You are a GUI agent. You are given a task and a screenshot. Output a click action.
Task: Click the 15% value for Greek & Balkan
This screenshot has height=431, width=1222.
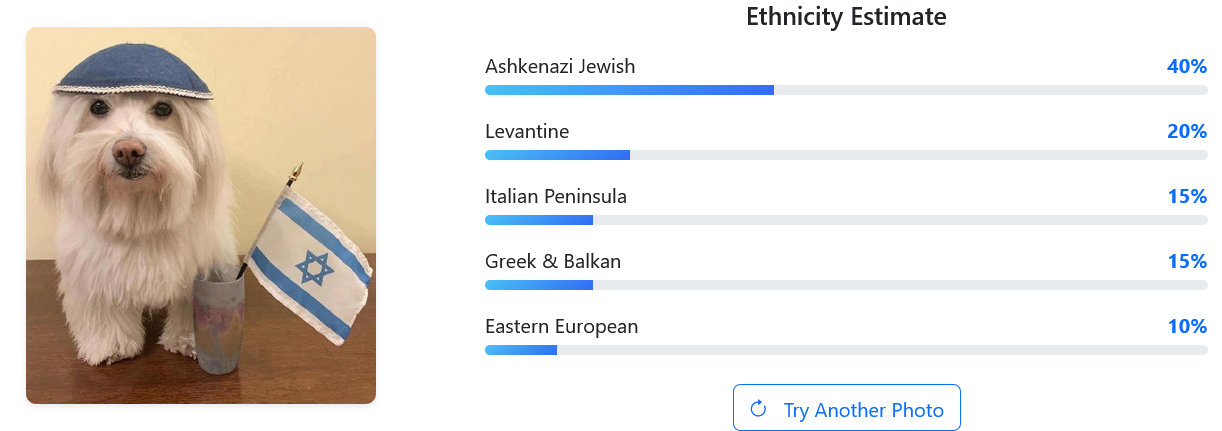click(x=1187, y=262)
